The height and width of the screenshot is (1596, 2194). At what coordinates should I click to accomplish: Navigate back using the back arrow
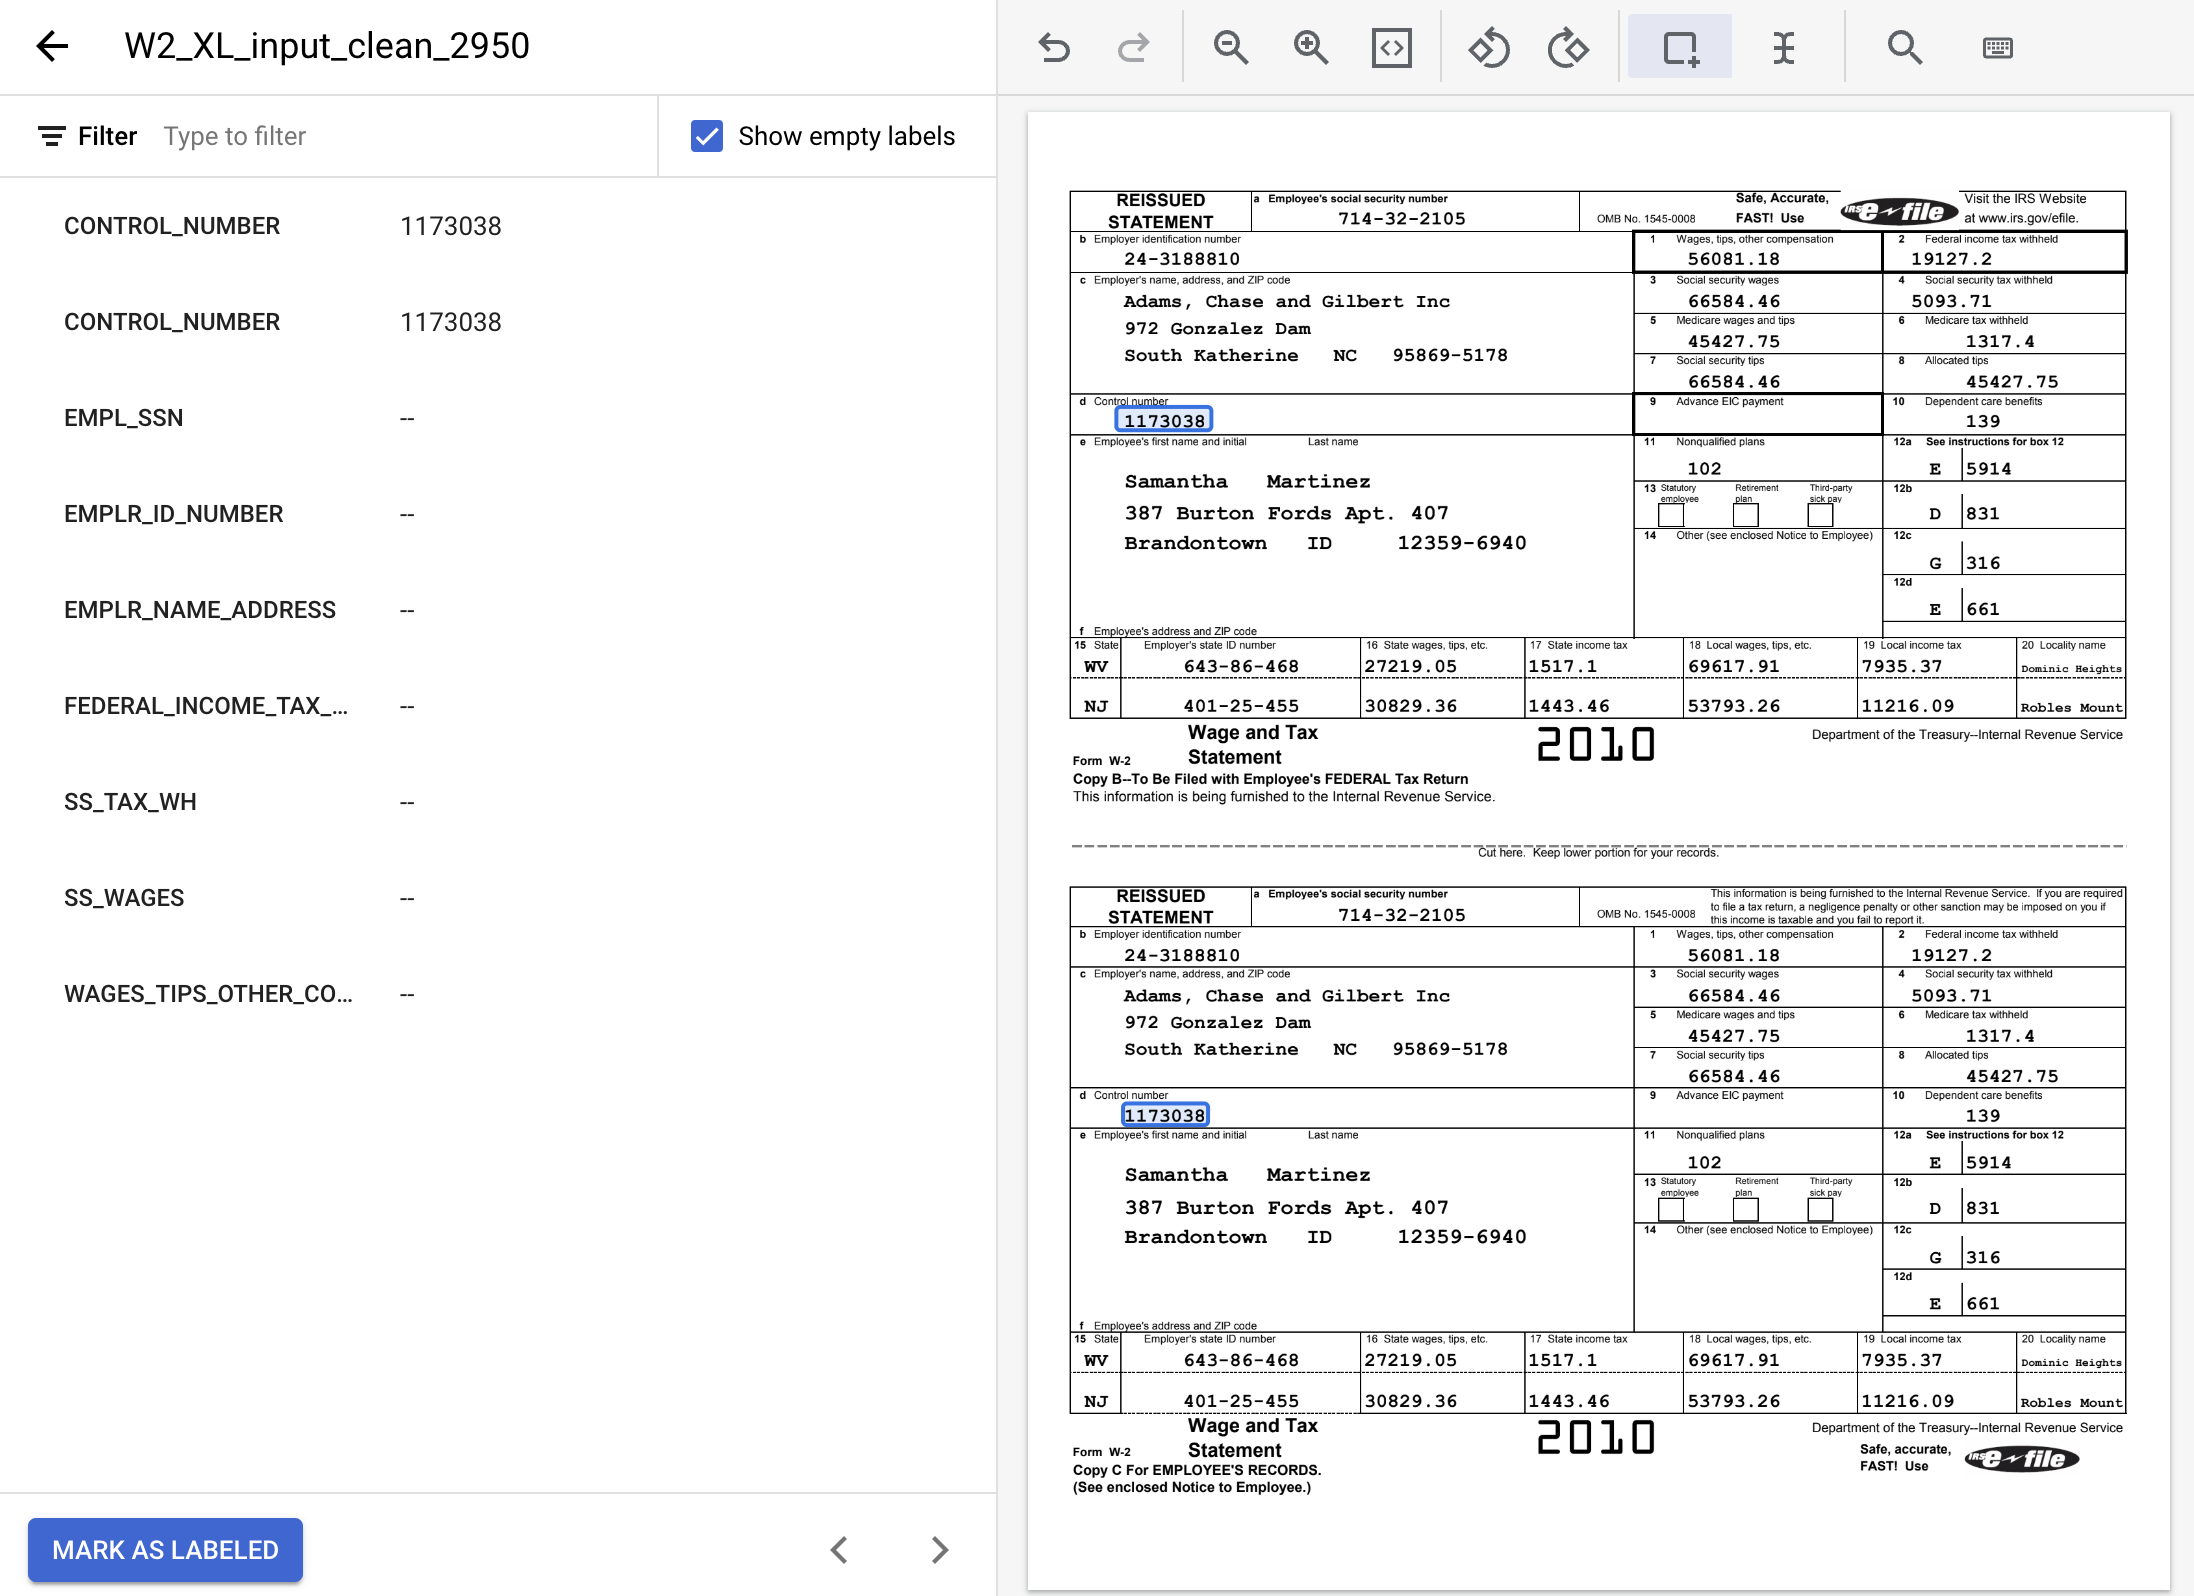pos(52,46)
